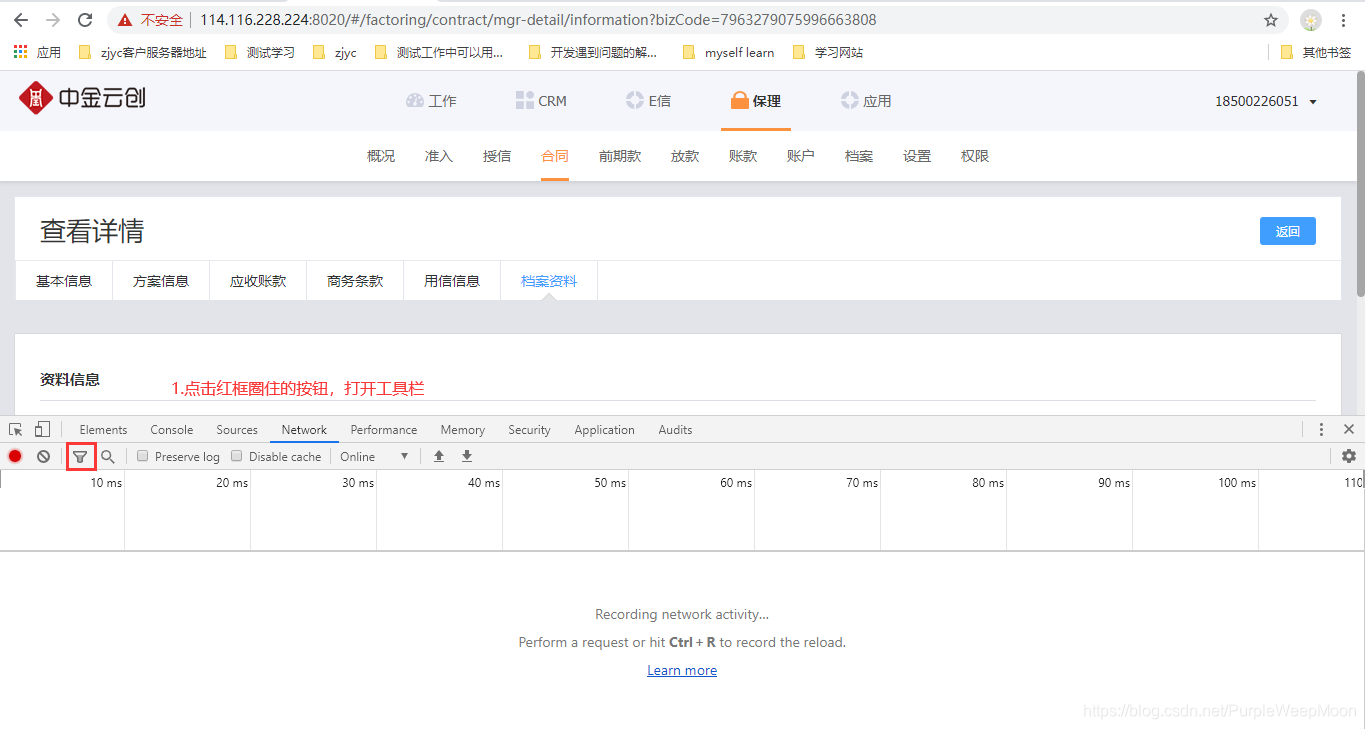Screen dimensions: 1365x729
Task: Open DevTools settings gear
Action: click(x=1349, y=456)
